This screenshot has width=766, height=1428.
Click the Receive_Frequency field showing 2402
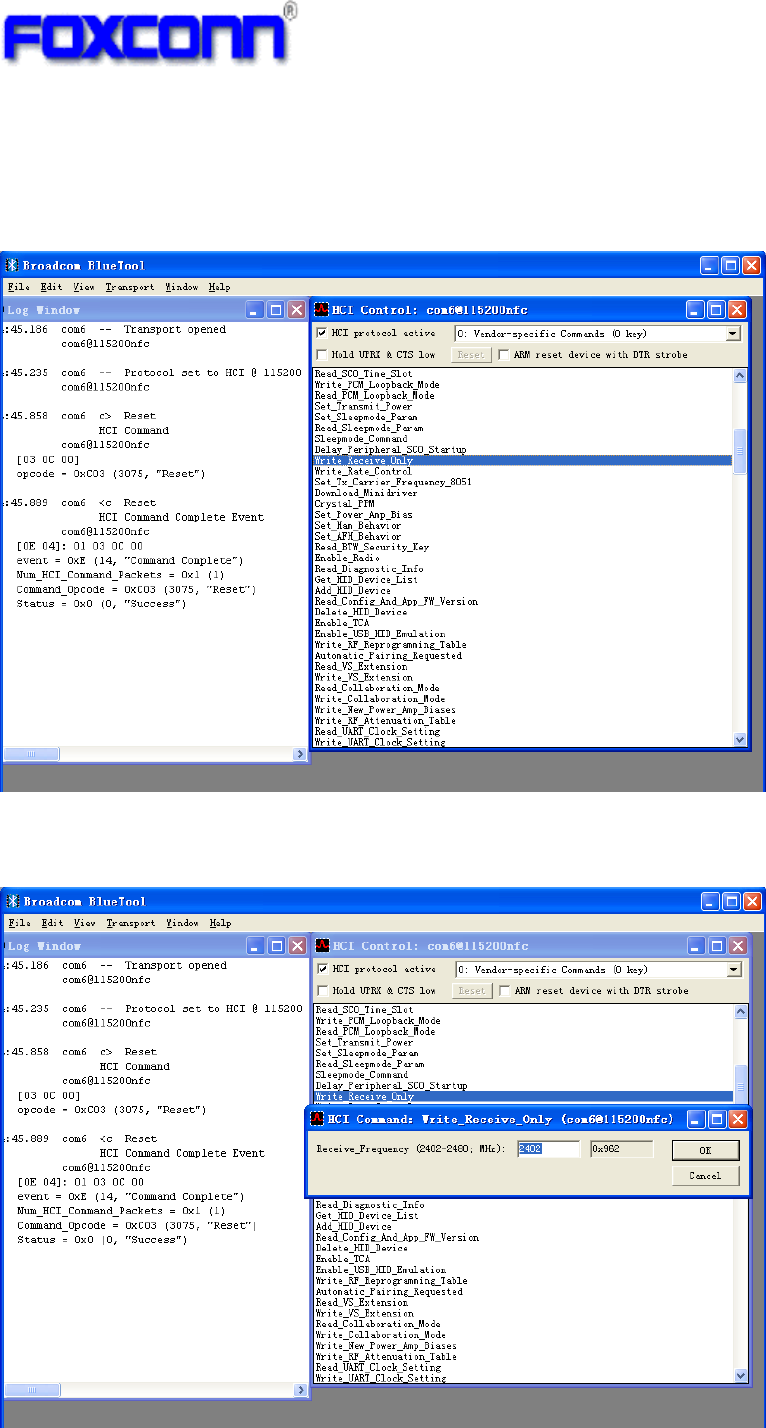pyautogui.click(x=548, y=1150)
